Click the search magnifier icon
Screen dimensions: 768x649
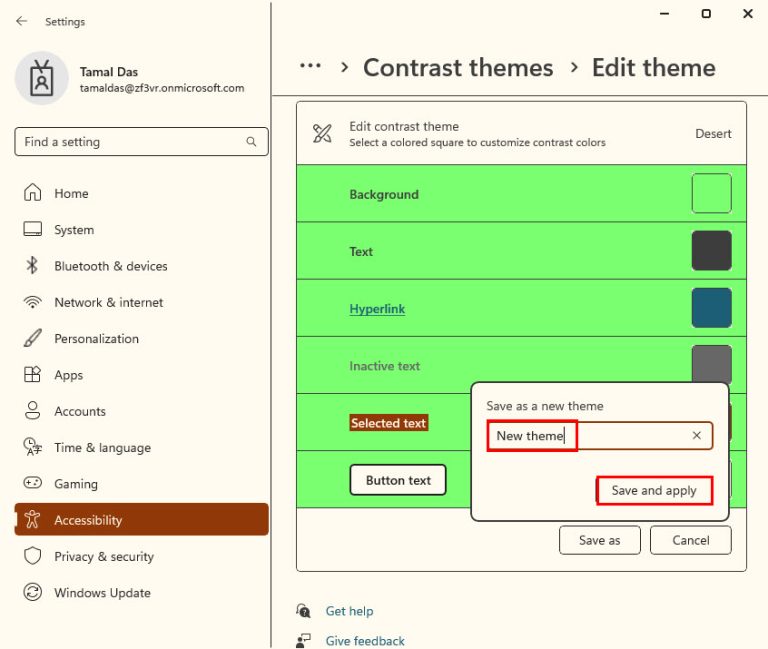tap(251, 142)
